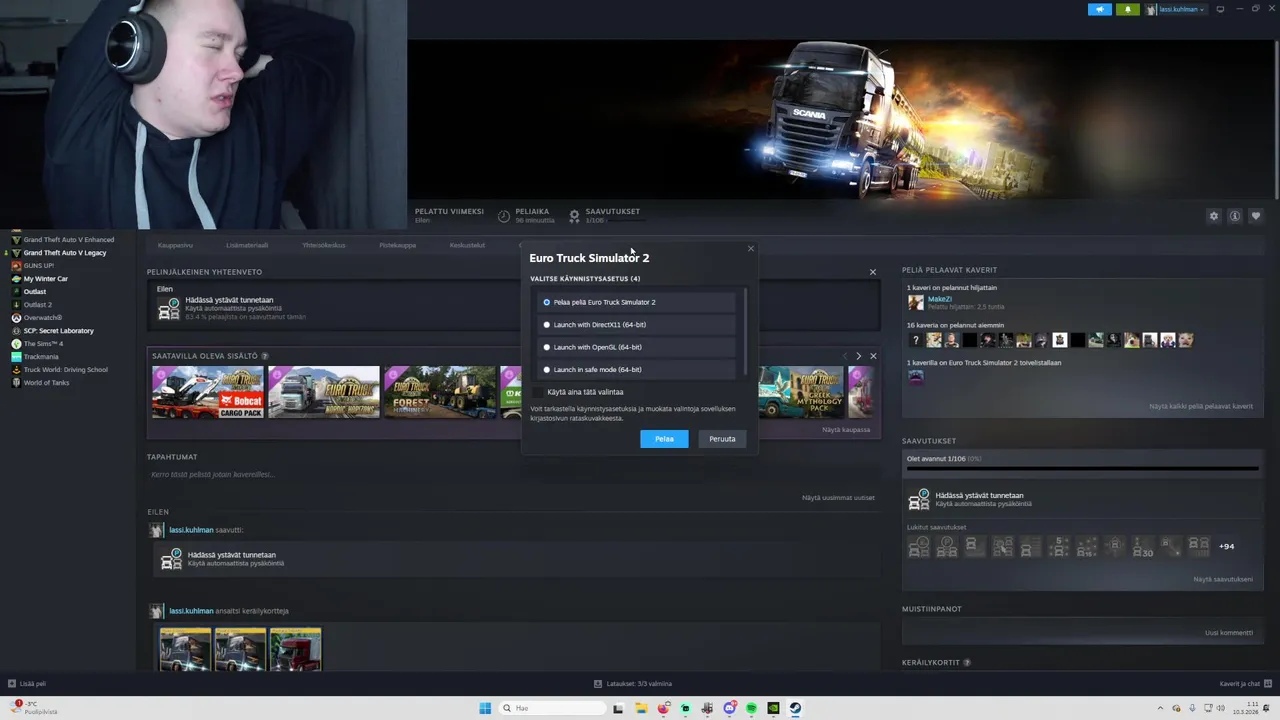Click 'Näytä saavutukseni' link

tap(1223, 579)
